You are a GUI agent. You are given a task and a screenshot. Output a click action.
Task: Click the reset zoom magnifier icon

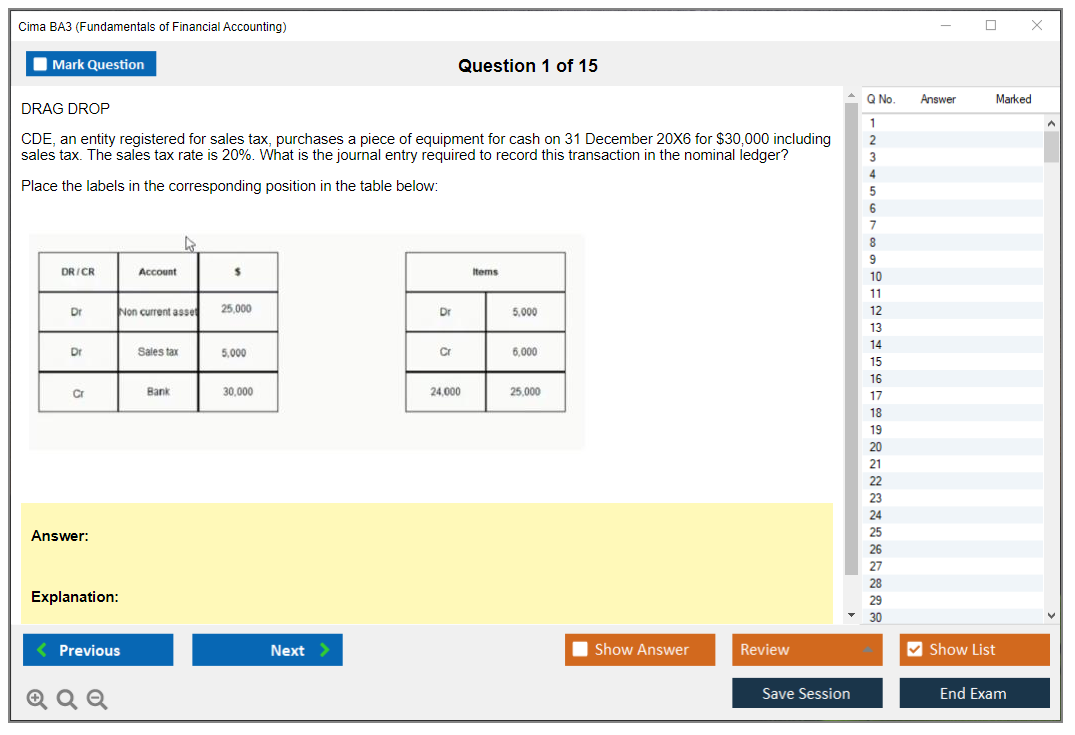[x=66, y=700]
